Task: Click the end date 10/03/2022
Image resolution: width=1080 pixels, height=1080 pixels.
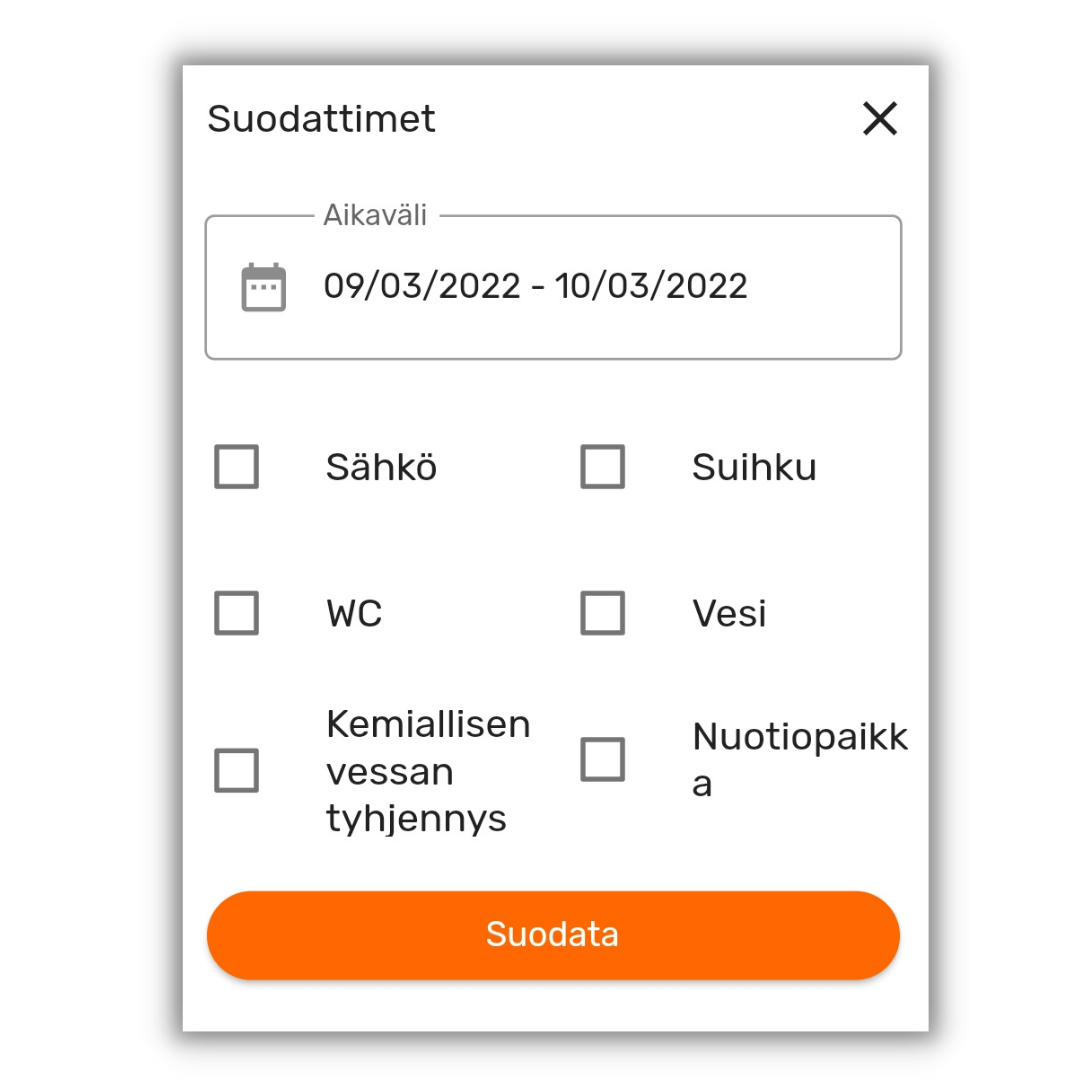Action: [x=651, y=287]
